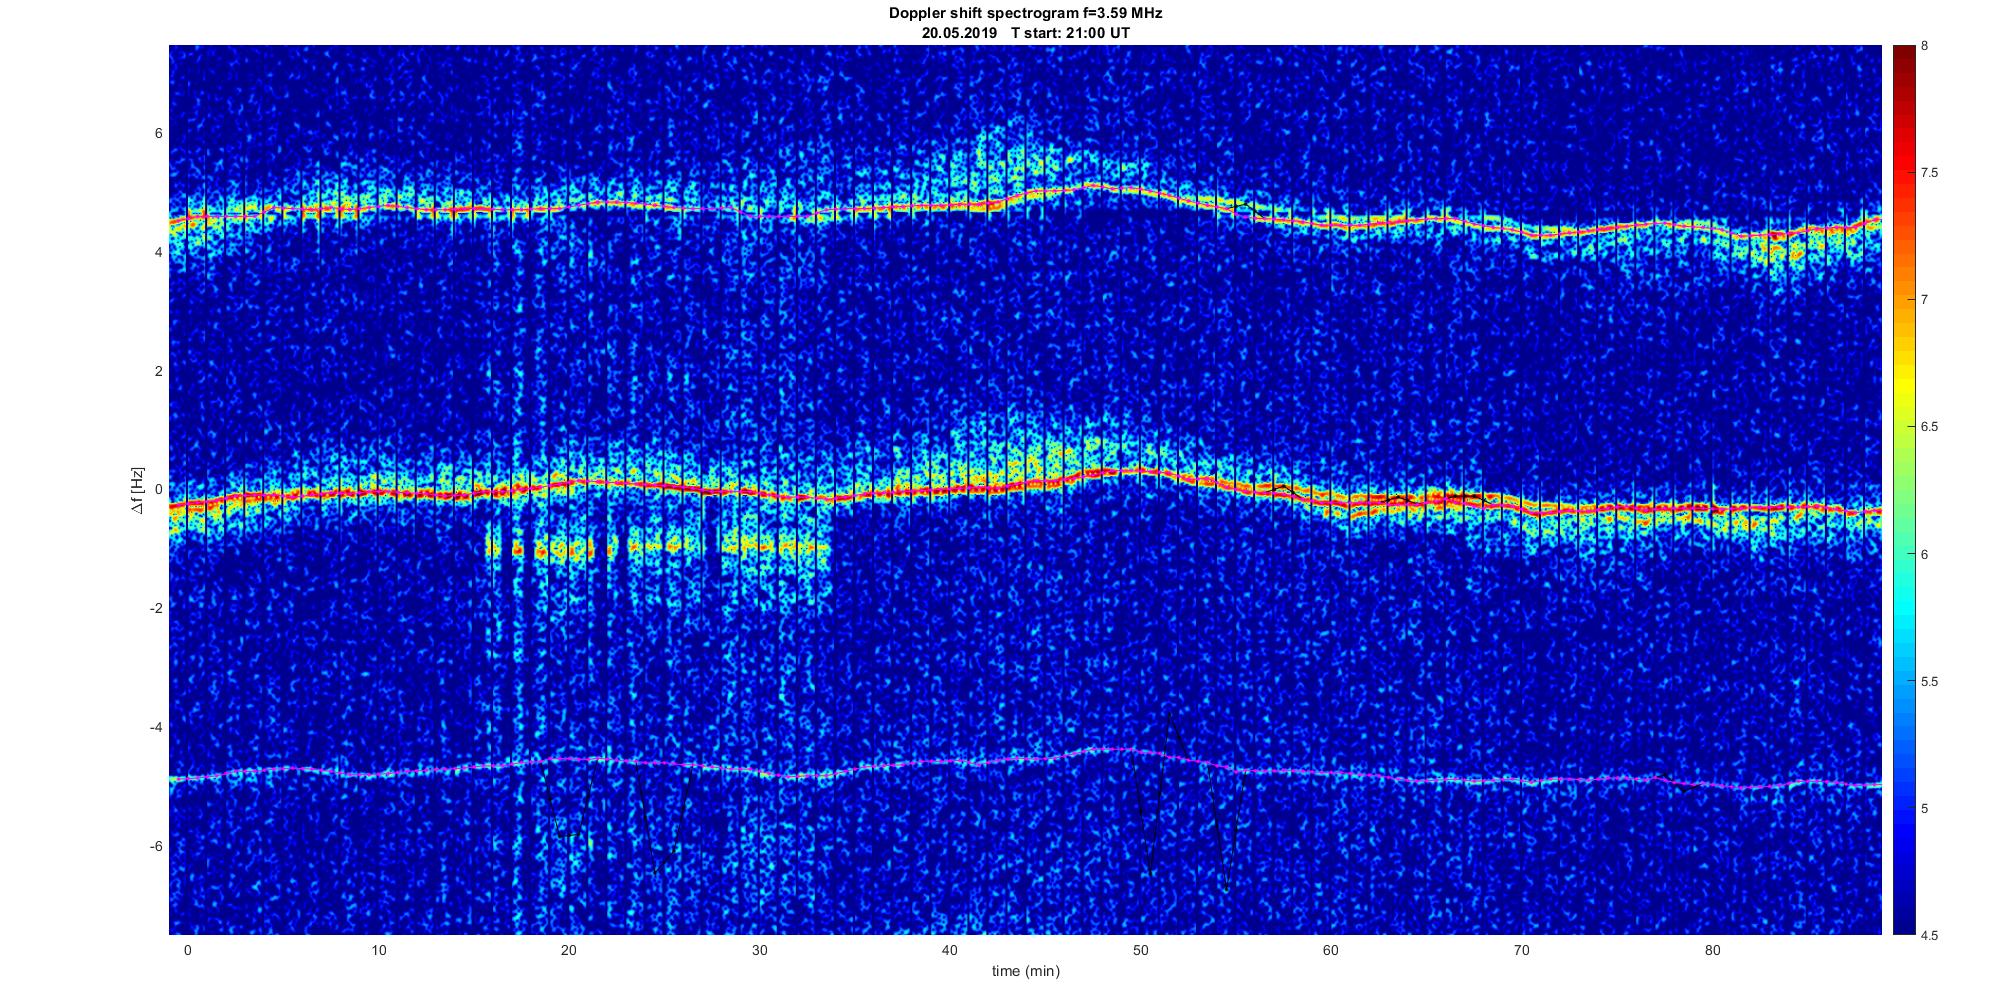The width and height of the screenshot is (2000, 1003).
Task: Click y-axis tick label -2
Action: [x=156, y=609]
